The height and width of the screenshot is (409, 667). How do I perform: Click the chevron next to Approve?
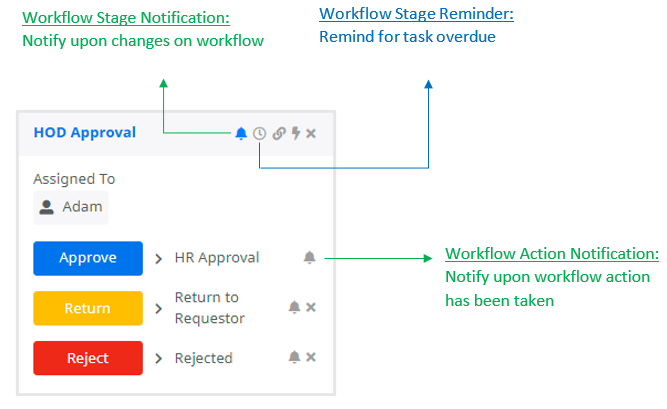[x=159, y=258]
